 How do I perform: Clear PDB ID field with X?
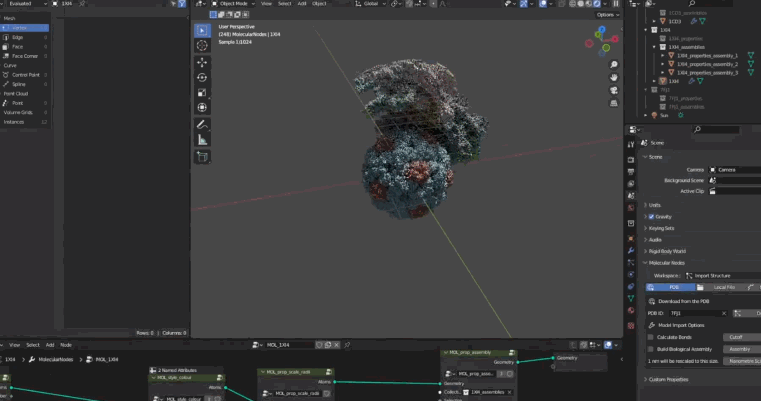[x=724, y=314]
